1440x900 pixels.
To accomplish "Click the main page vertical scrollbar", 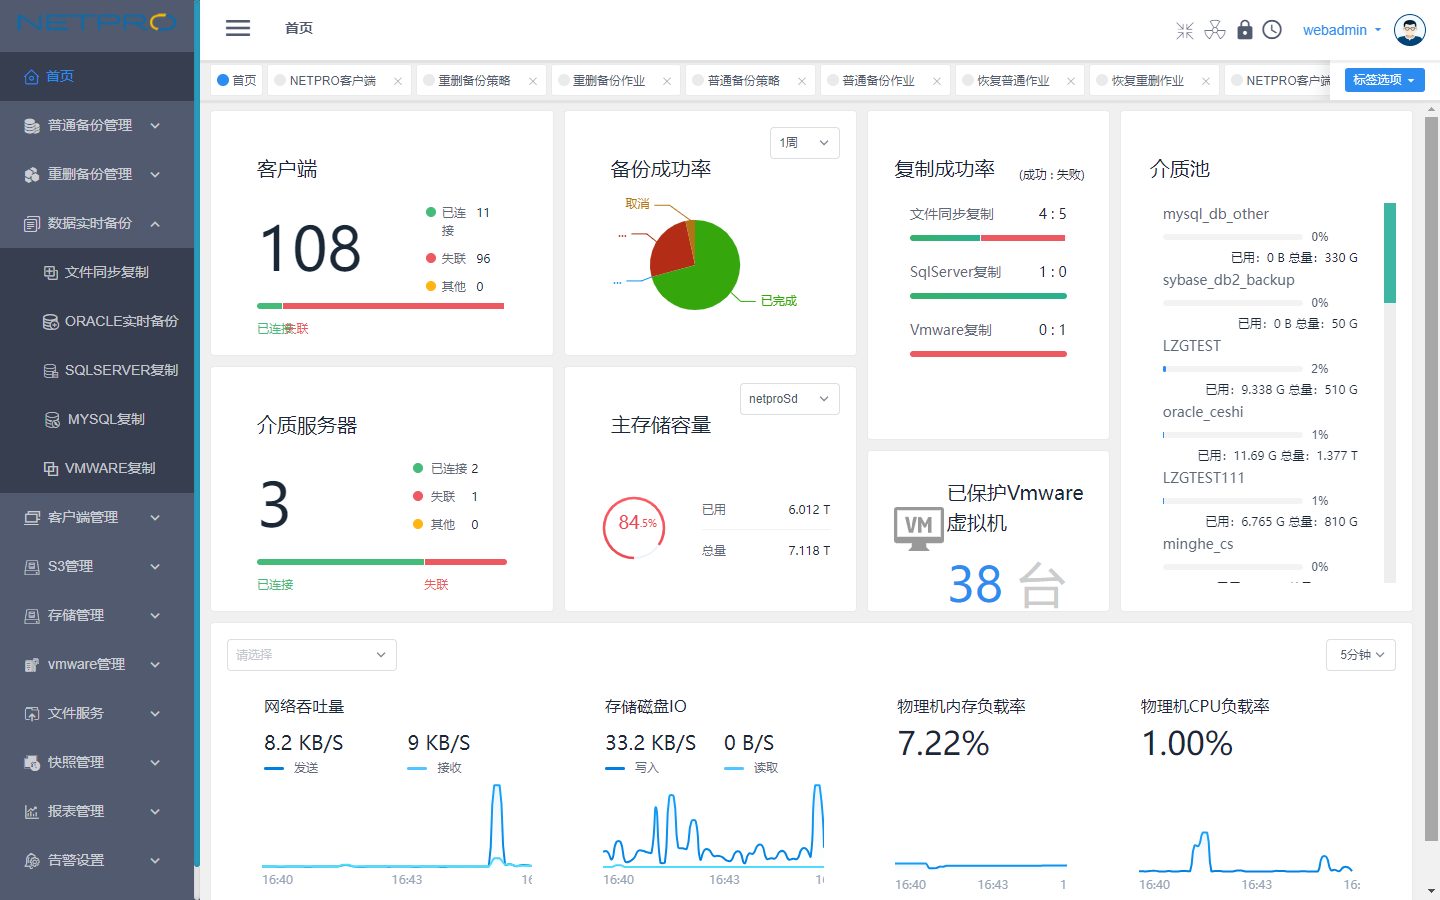I will click(x=1431, y=480).
